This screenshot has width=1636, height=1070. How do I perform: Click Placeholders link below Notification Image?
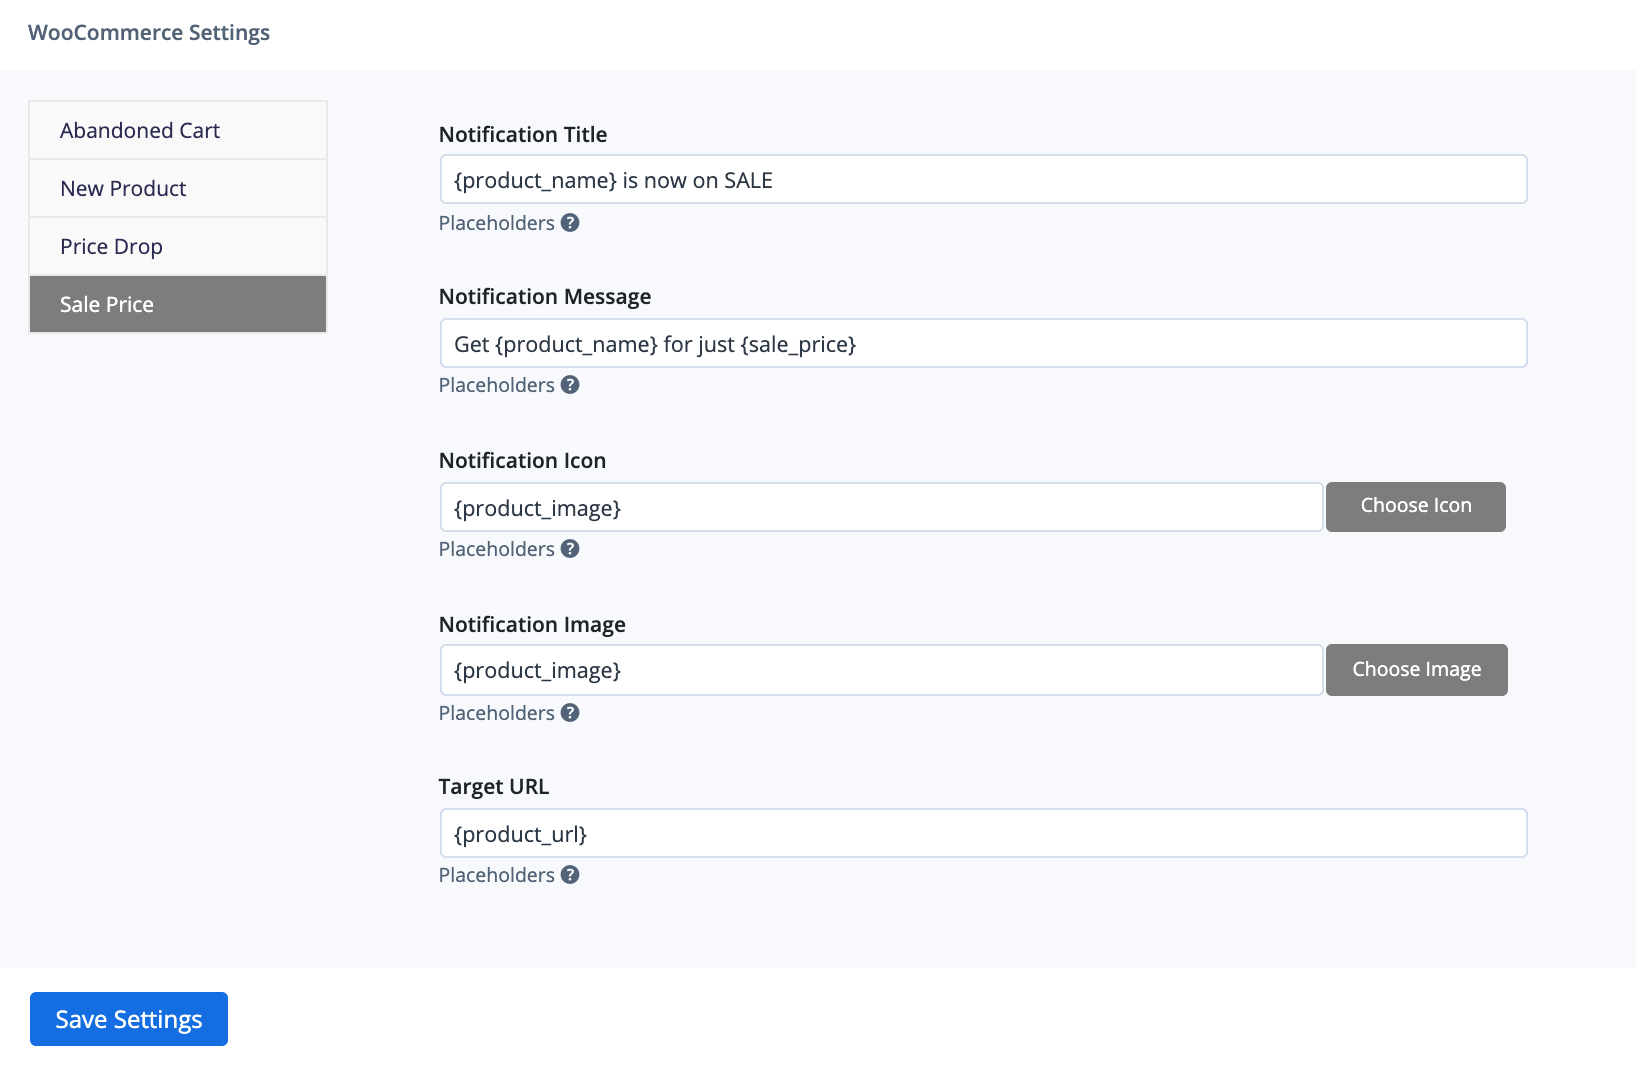click(x=496, y=713)
